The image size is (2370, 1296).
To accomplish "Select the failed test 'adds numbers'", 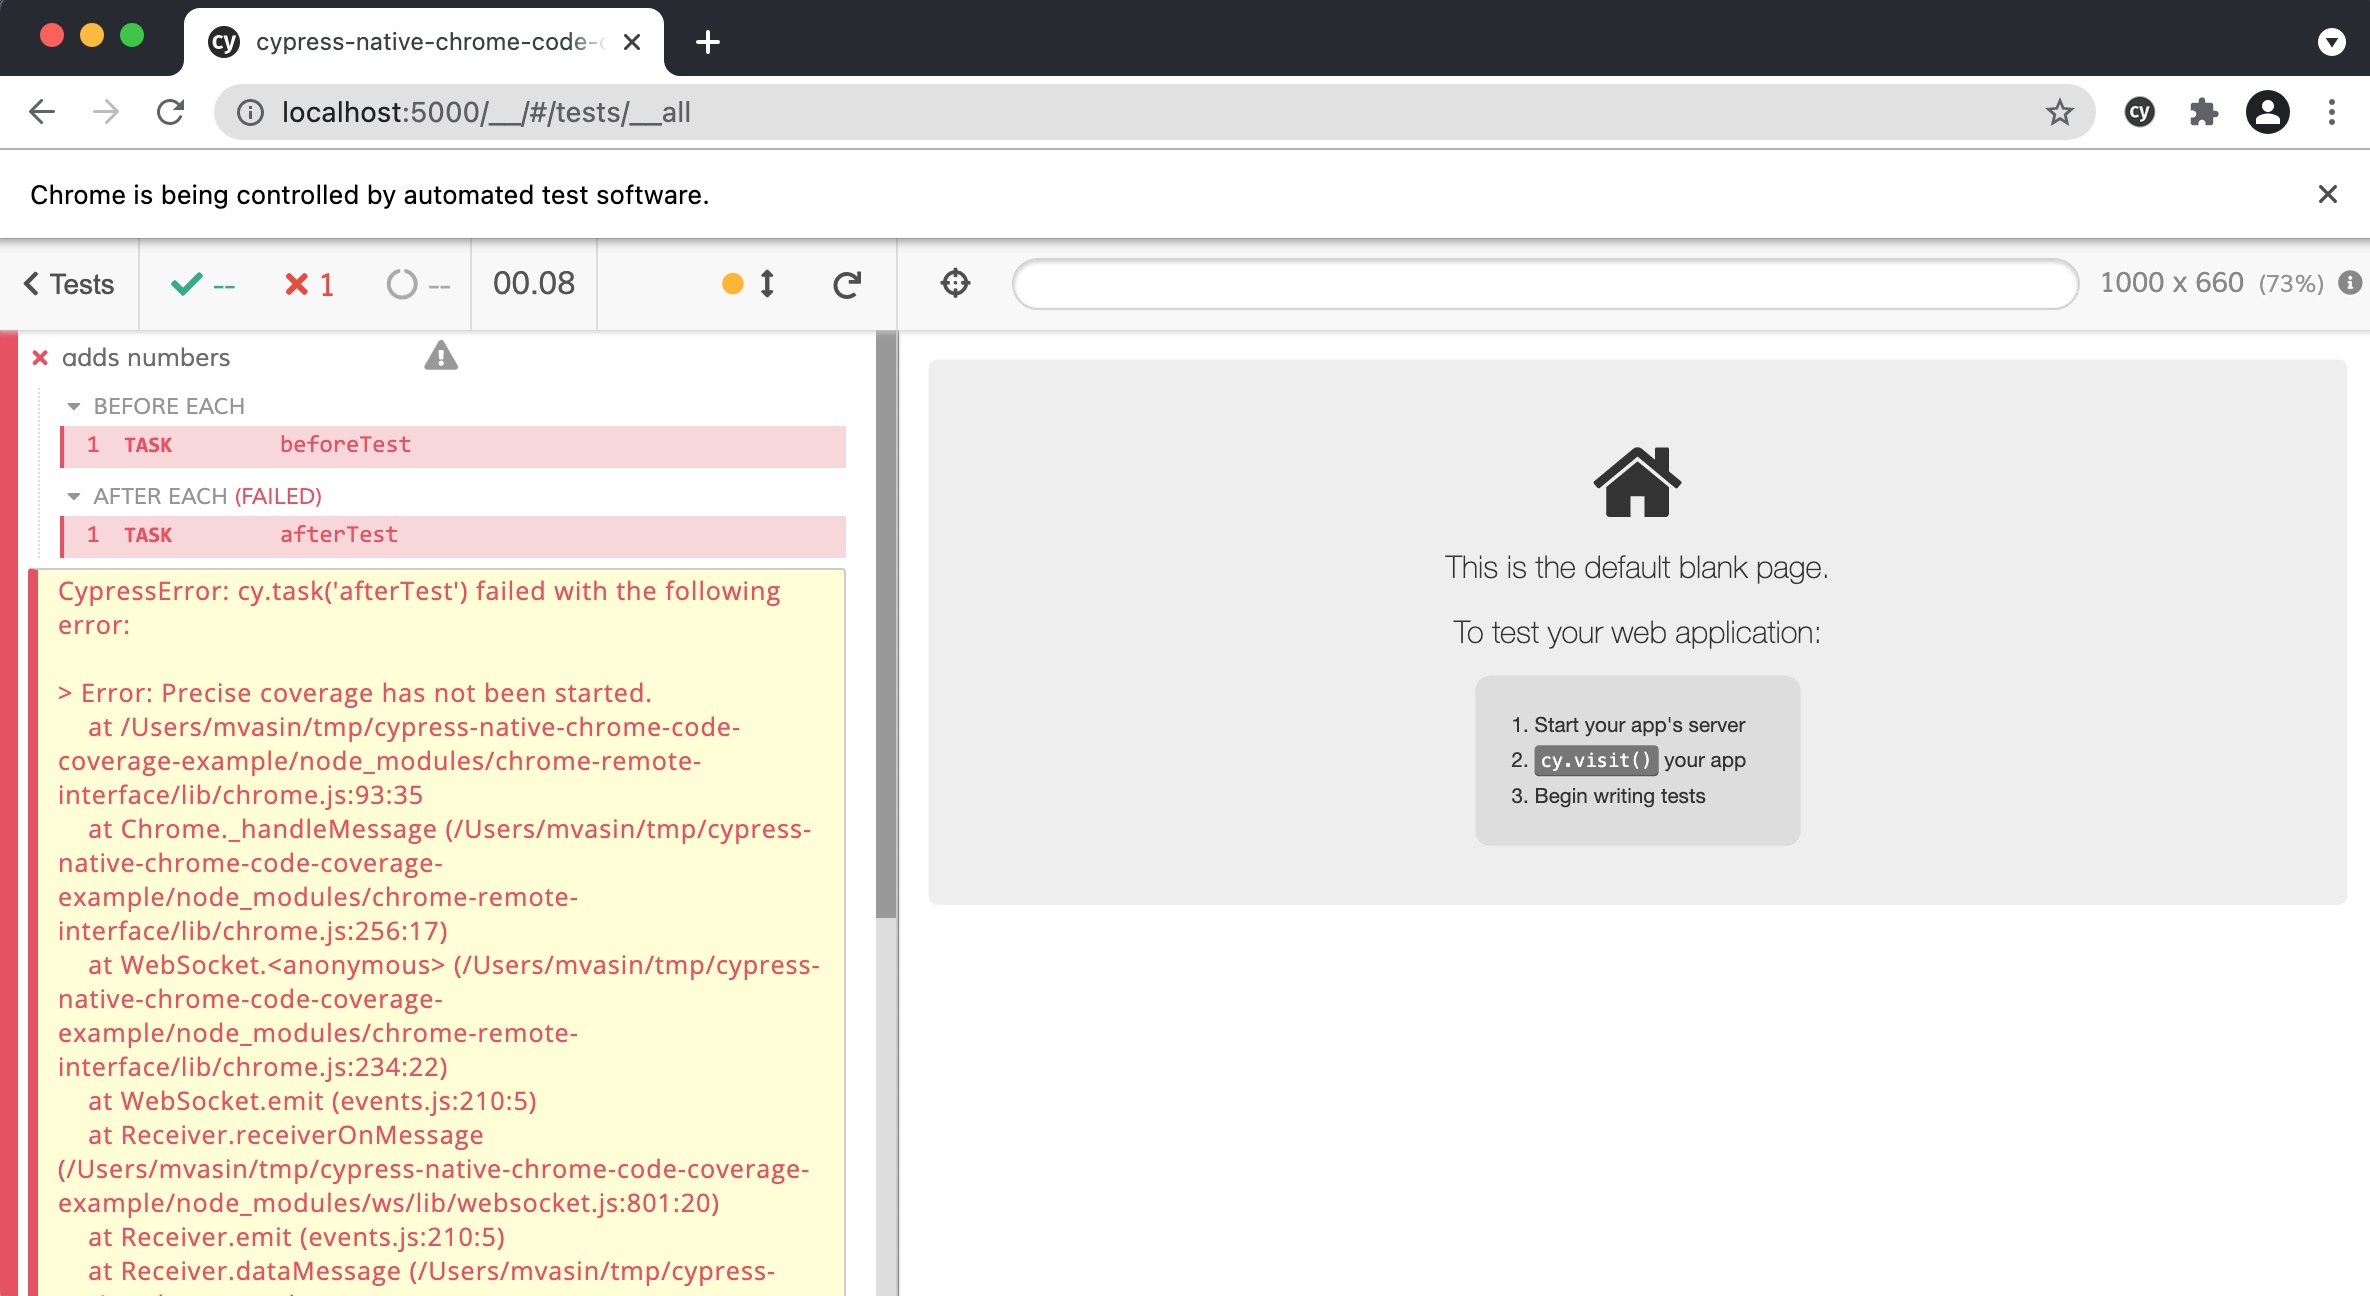I will tap(146, 357).
